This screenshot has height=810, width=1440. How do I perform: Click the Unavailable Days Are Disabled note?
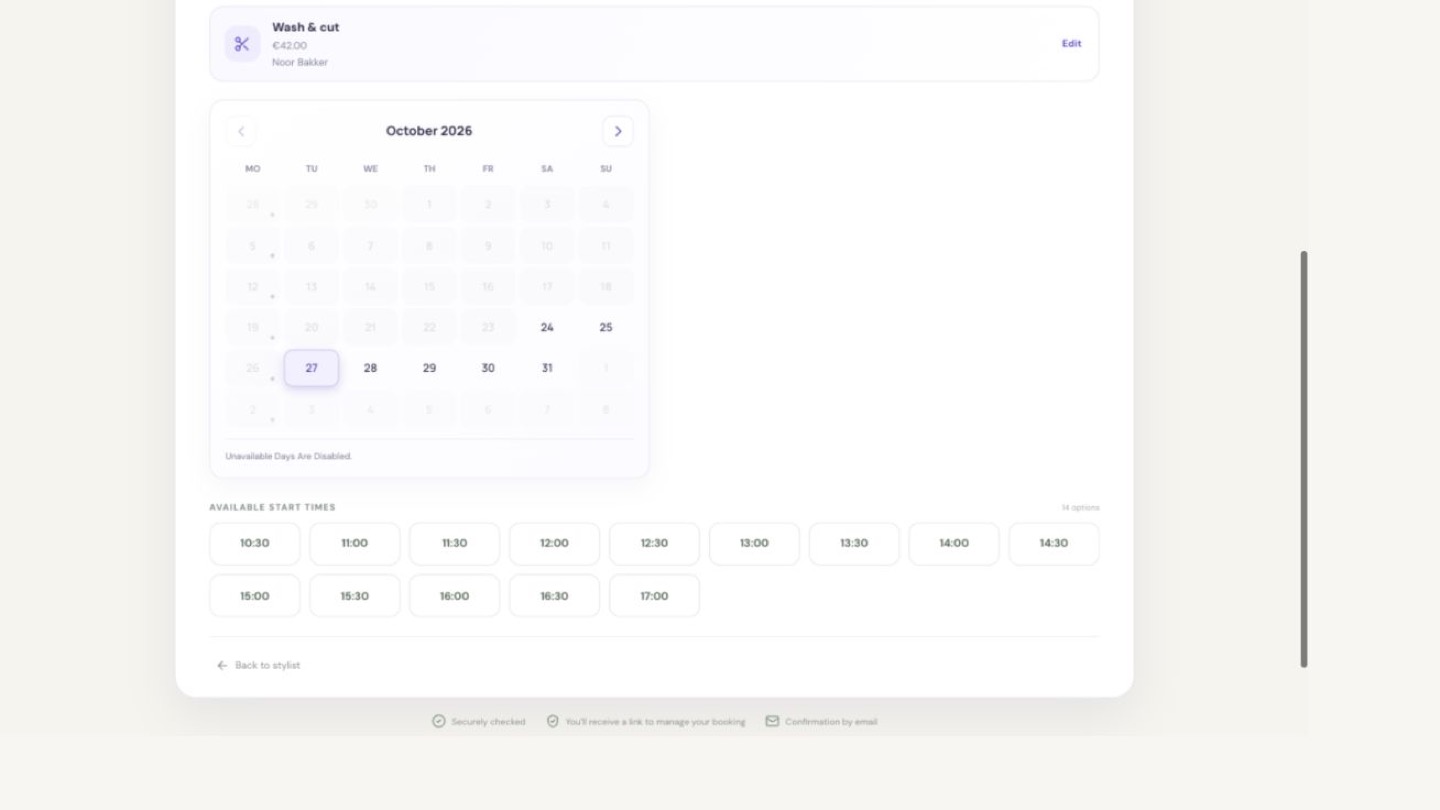[x=289, y=456]
